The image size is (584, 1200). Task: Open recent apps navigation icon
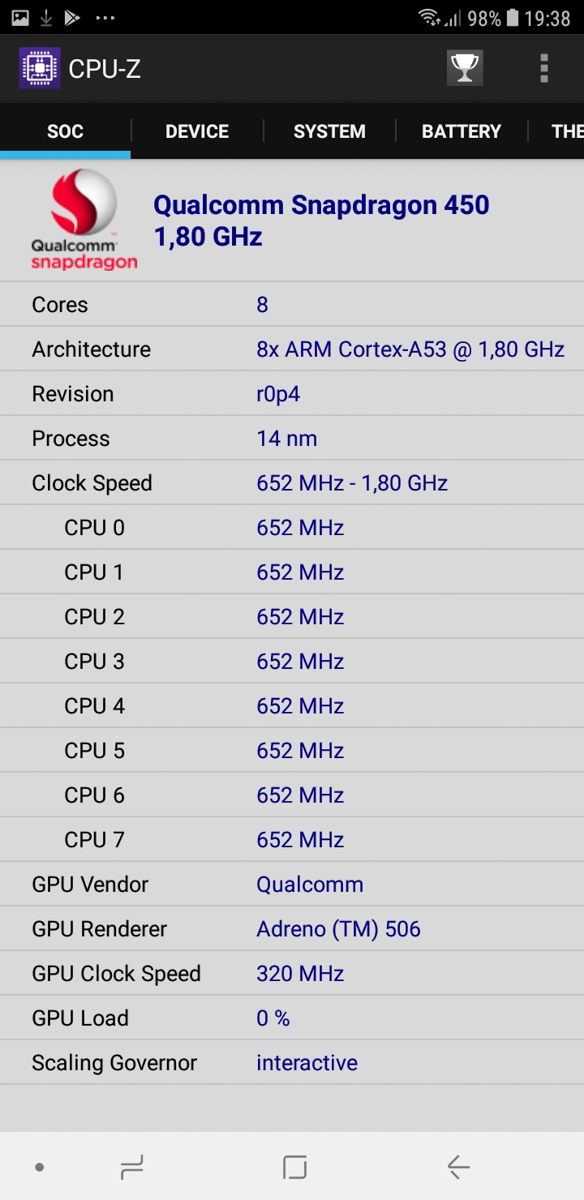(x=131, y=1166)
